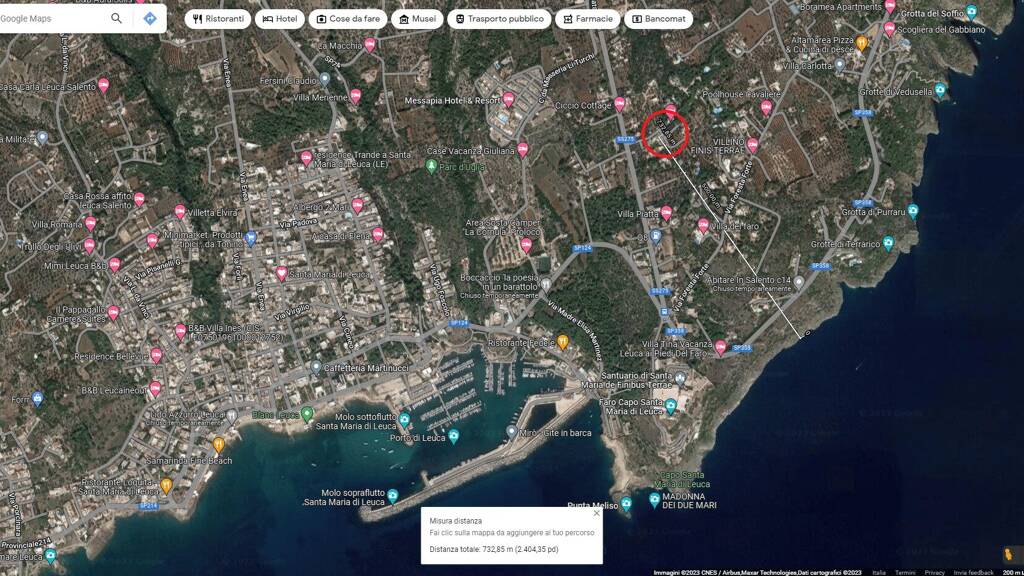Click the Invia feedback footer link
The height and width of the screenshot is (576, 1024).
pos(974,572)
